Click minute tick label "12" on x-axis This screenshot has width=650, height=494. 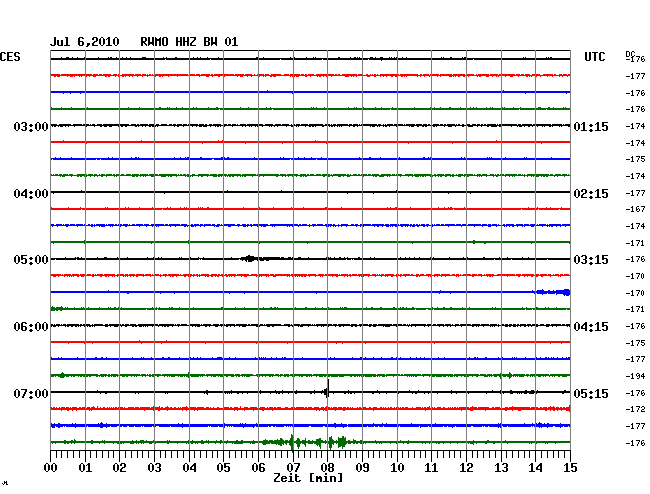(466, 468)
